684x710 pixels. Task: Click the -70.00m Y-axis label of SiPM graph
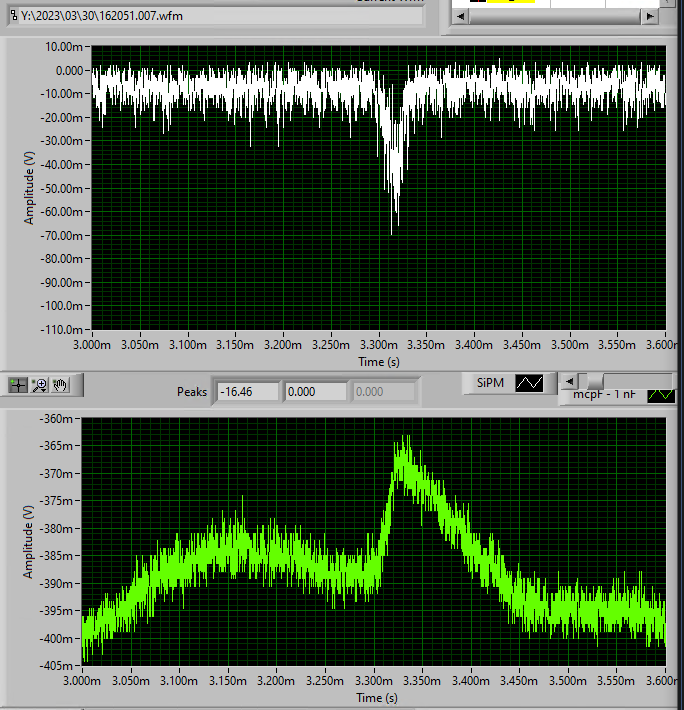coord(62,235)
